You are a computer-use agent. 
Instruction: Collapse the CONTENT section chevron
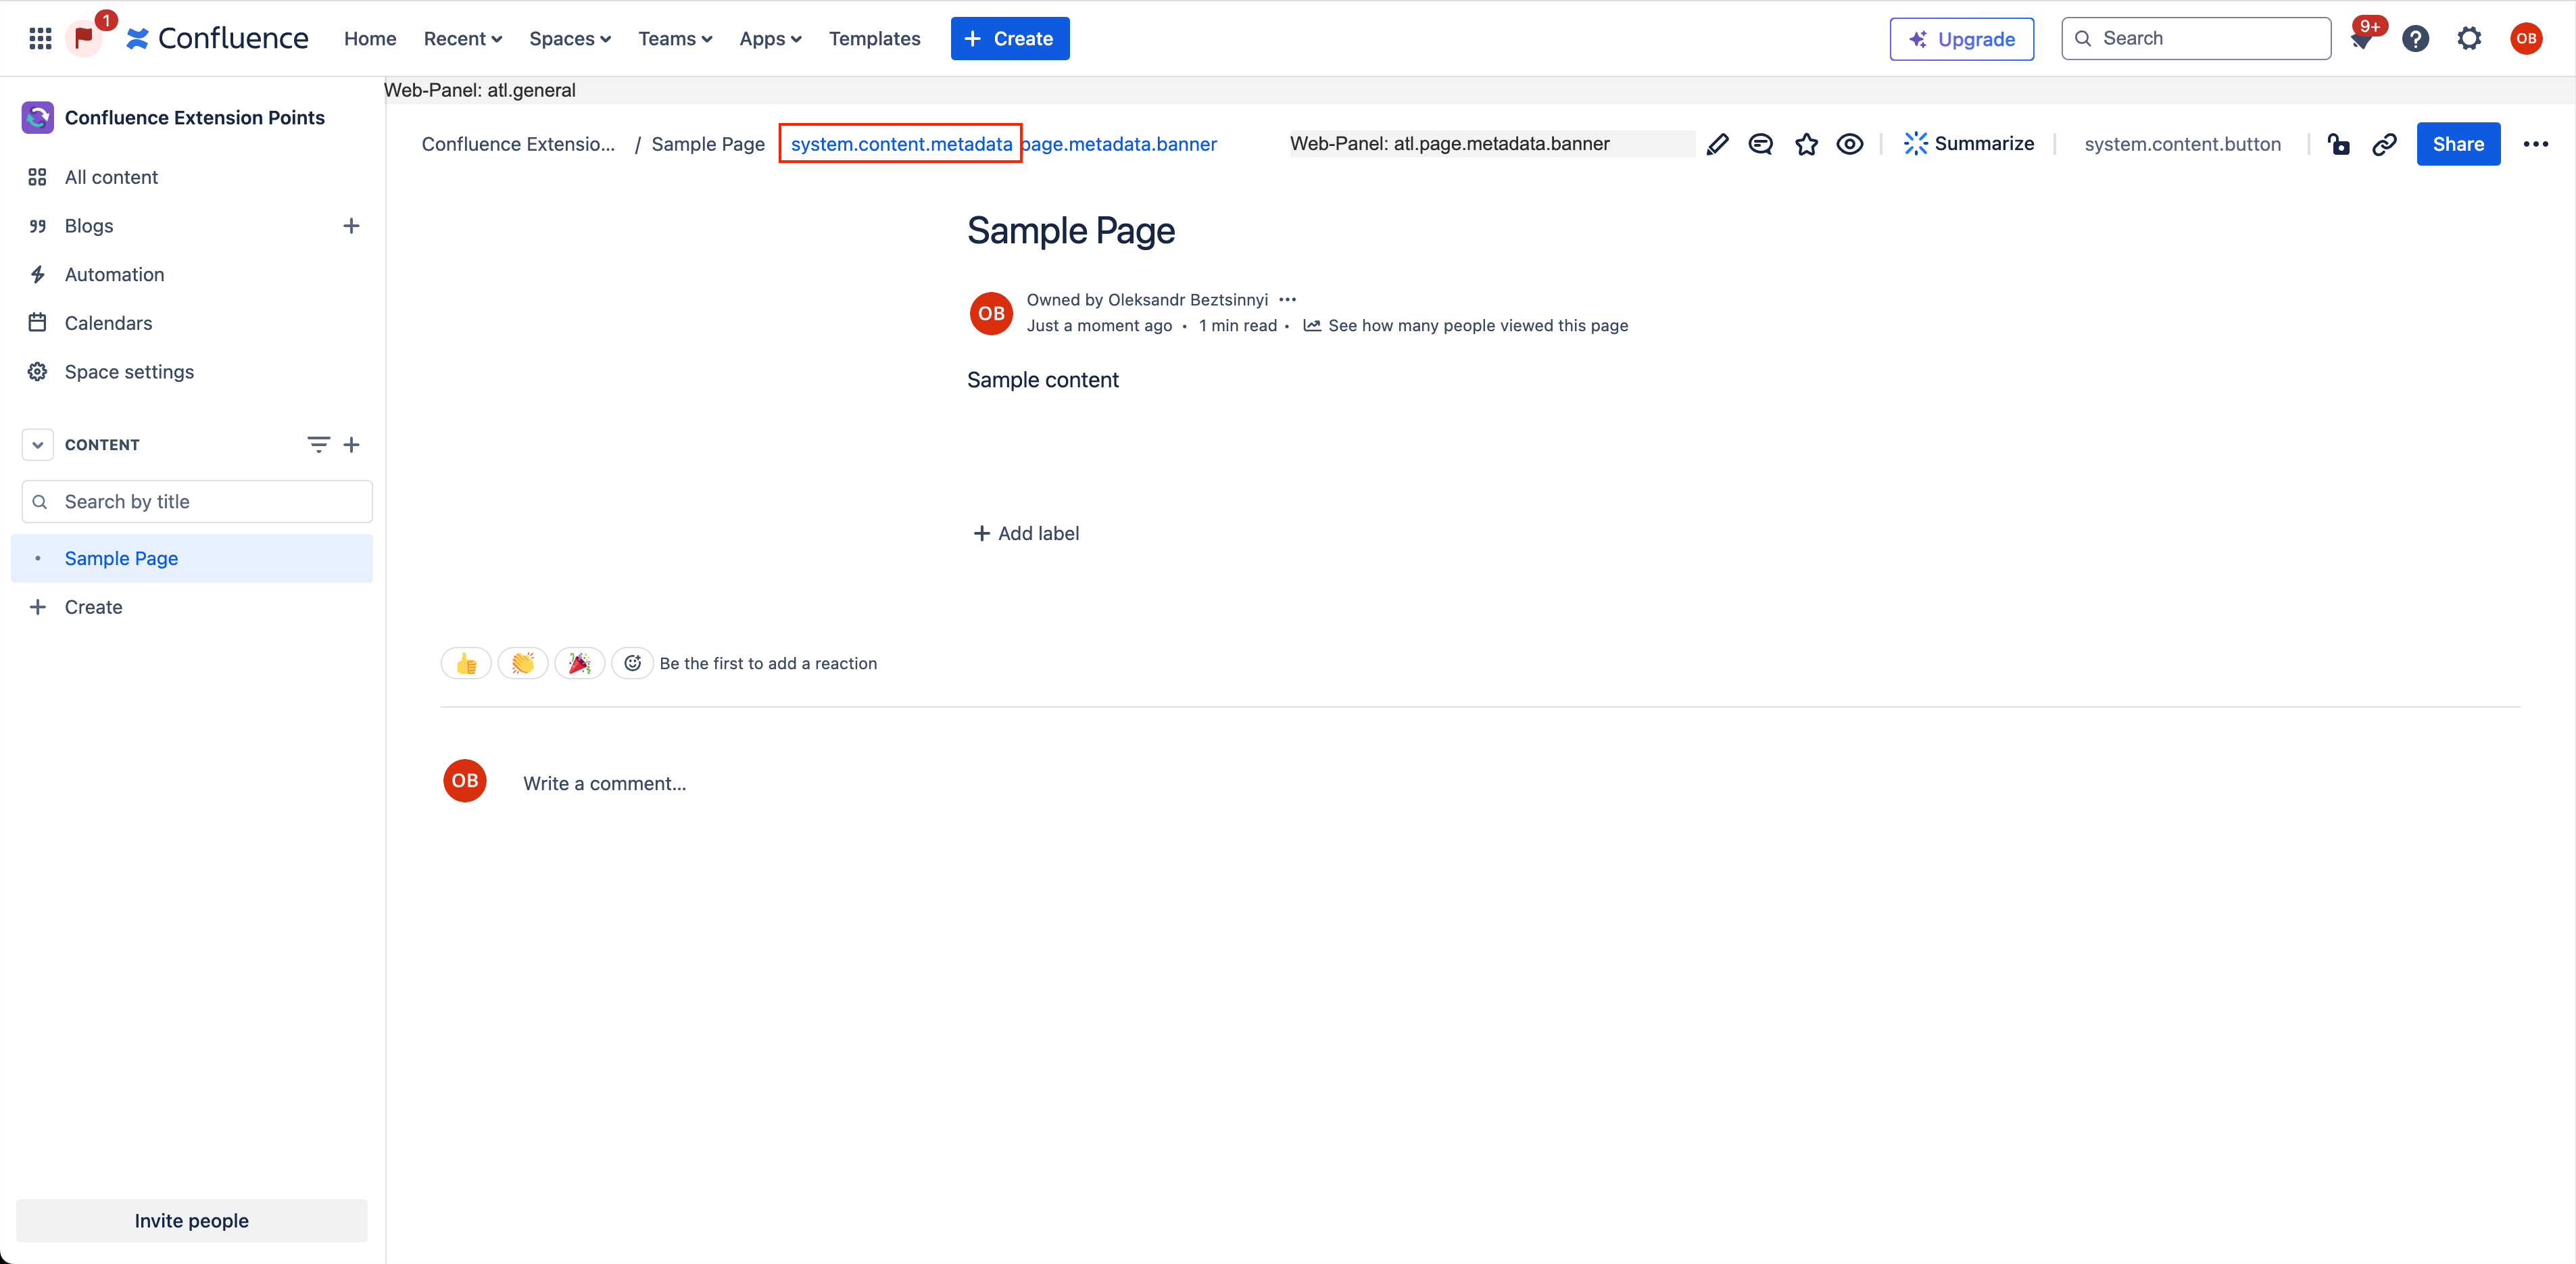pyautogui.click(x=37, y=445)
